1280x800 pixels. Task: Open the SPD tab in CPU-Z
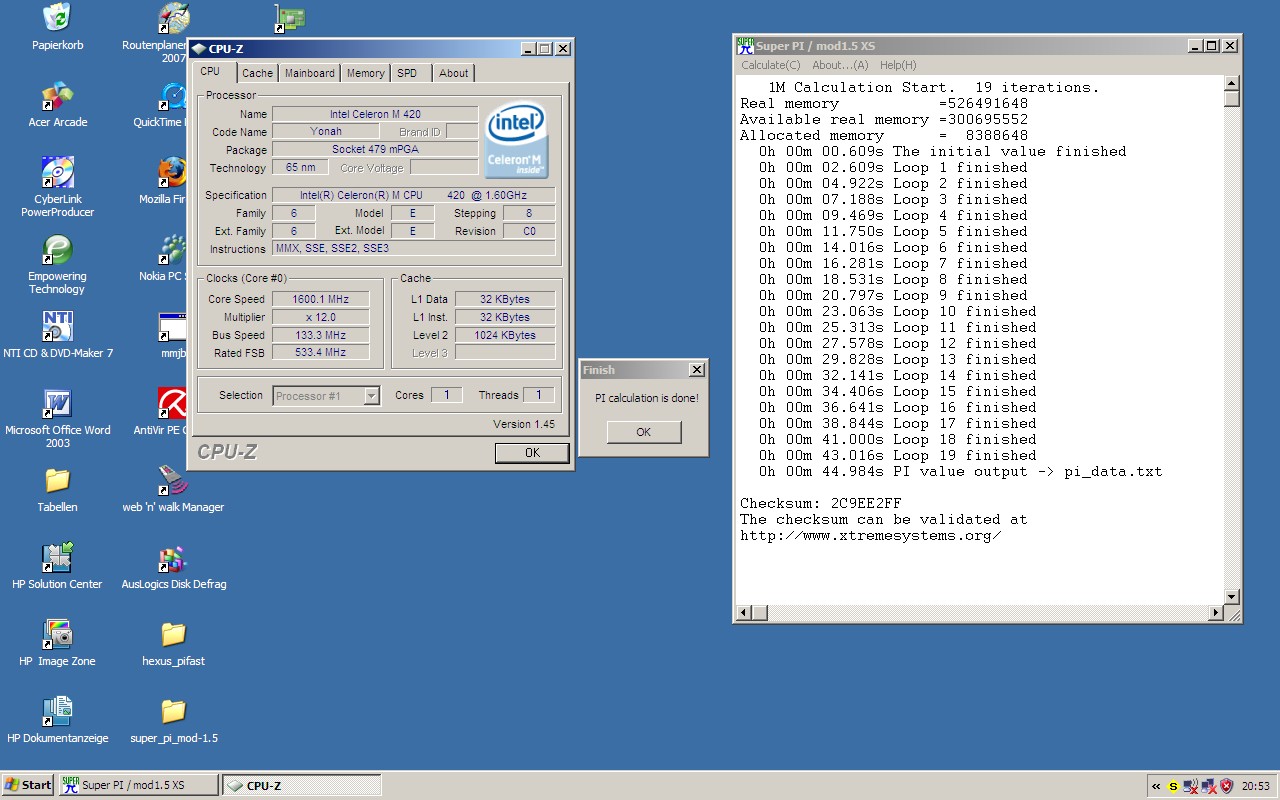[407, 73]
